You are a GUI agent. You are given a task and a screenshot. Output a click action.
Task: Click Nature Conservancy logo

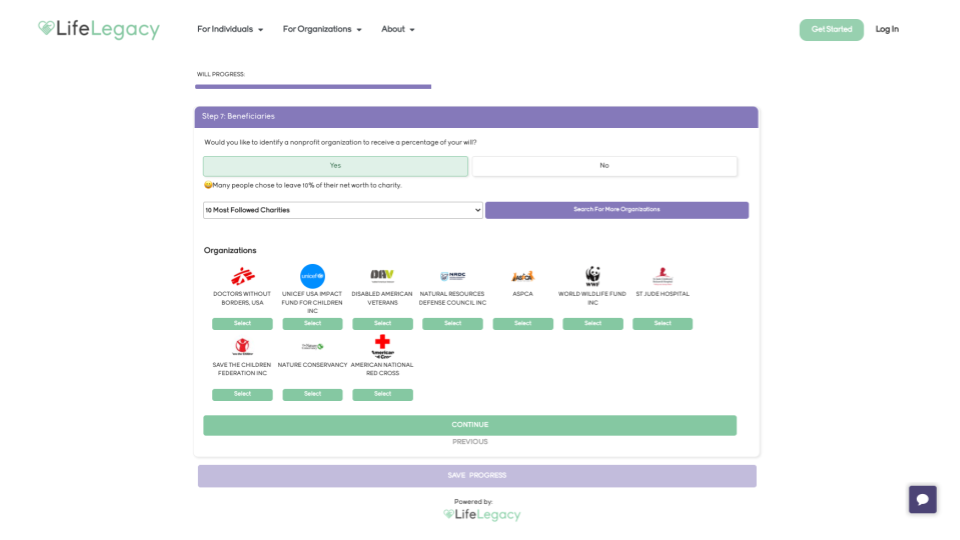tap(312, 347)
